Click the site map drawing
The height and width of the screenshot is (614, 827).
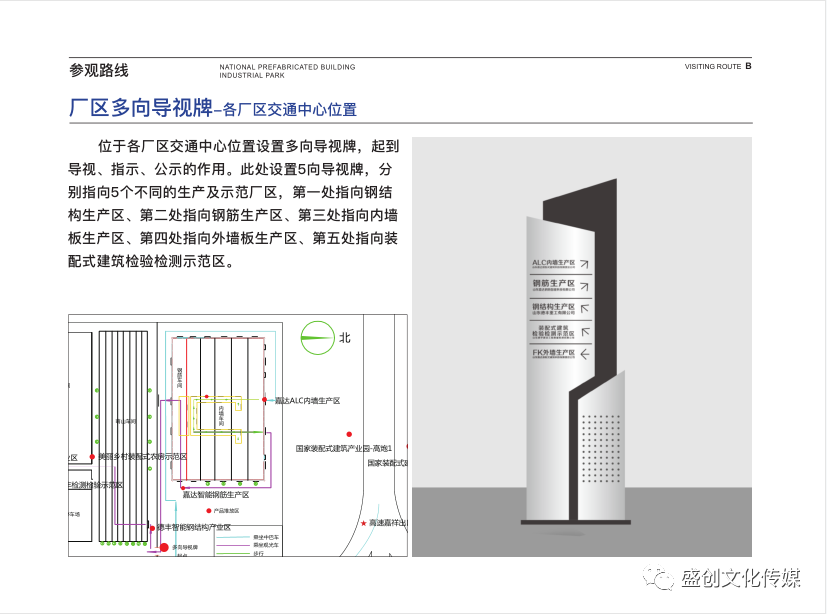point(238,435)
